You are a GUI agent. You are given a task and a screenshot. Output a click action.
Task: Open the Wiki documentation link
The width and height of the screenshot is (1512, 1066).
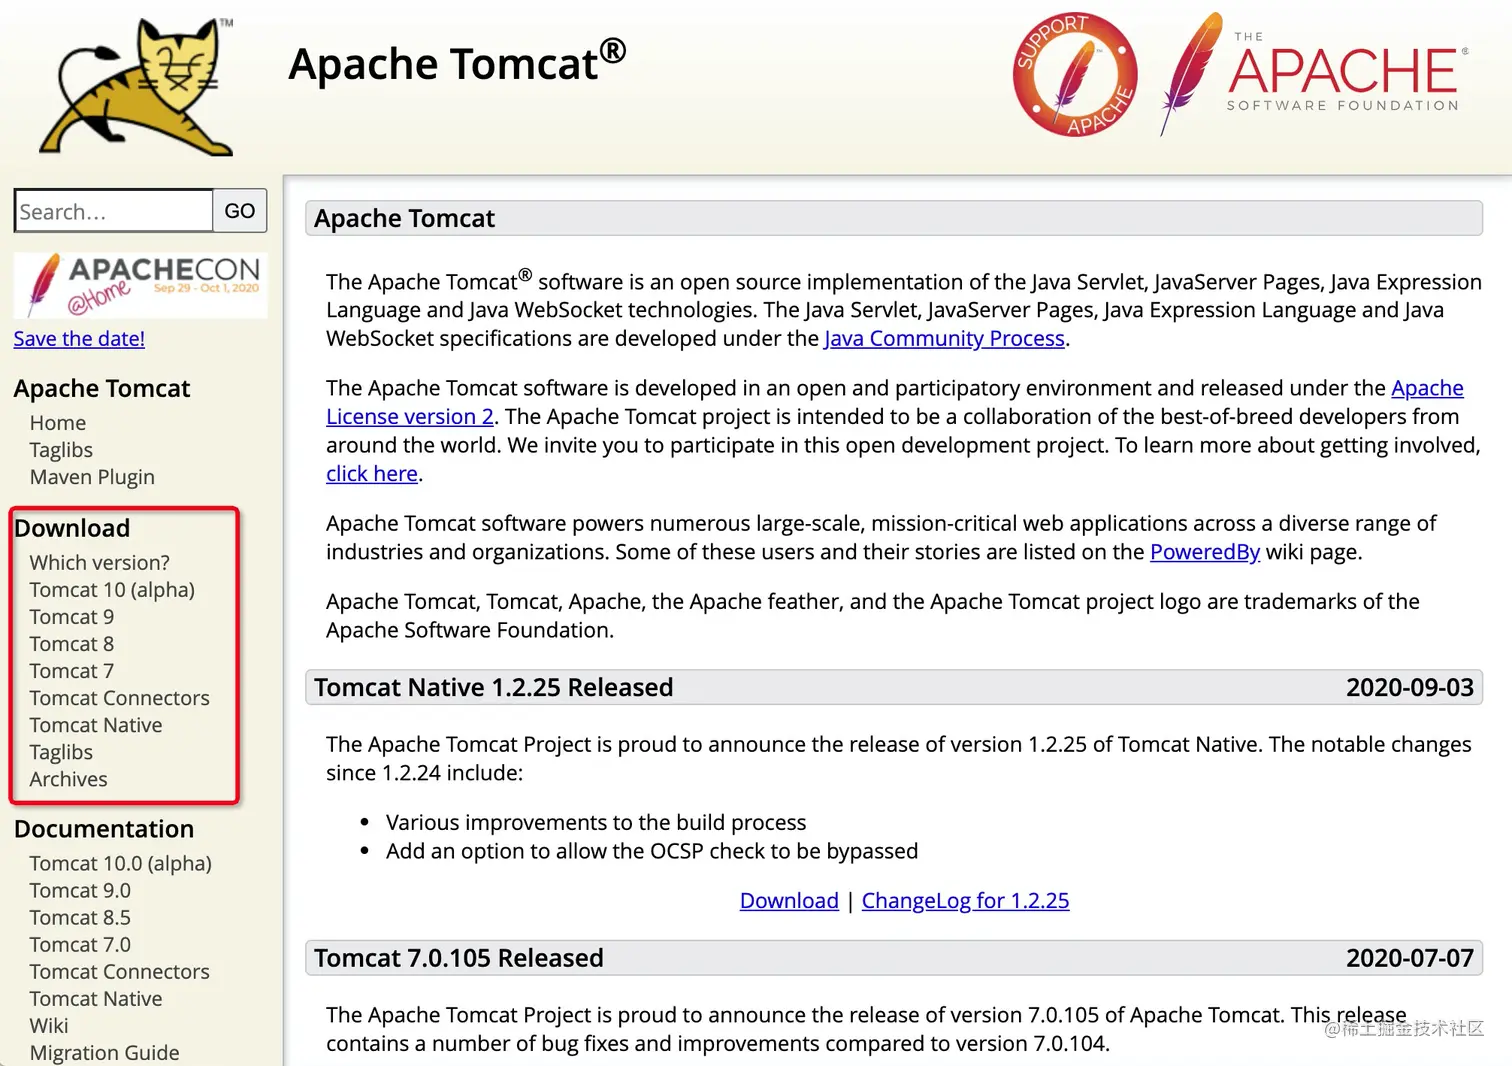point(49,1025)
